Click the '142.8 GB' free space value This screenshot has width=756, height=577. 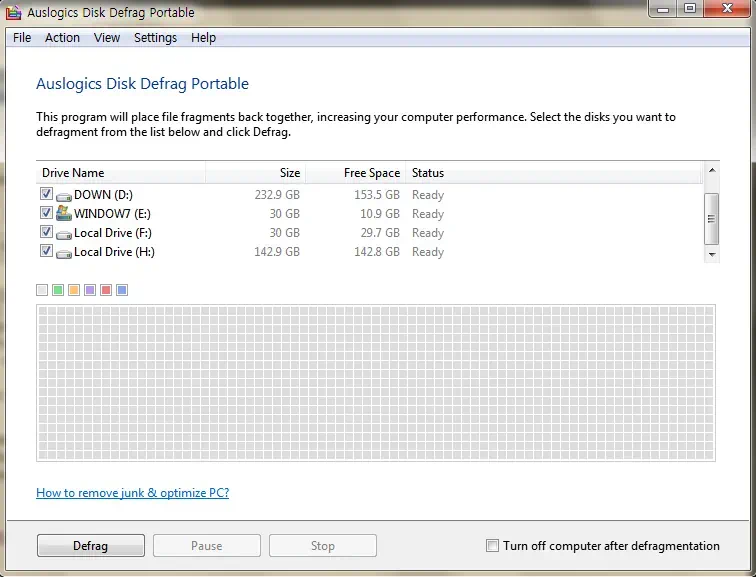(x=377, y=252)
